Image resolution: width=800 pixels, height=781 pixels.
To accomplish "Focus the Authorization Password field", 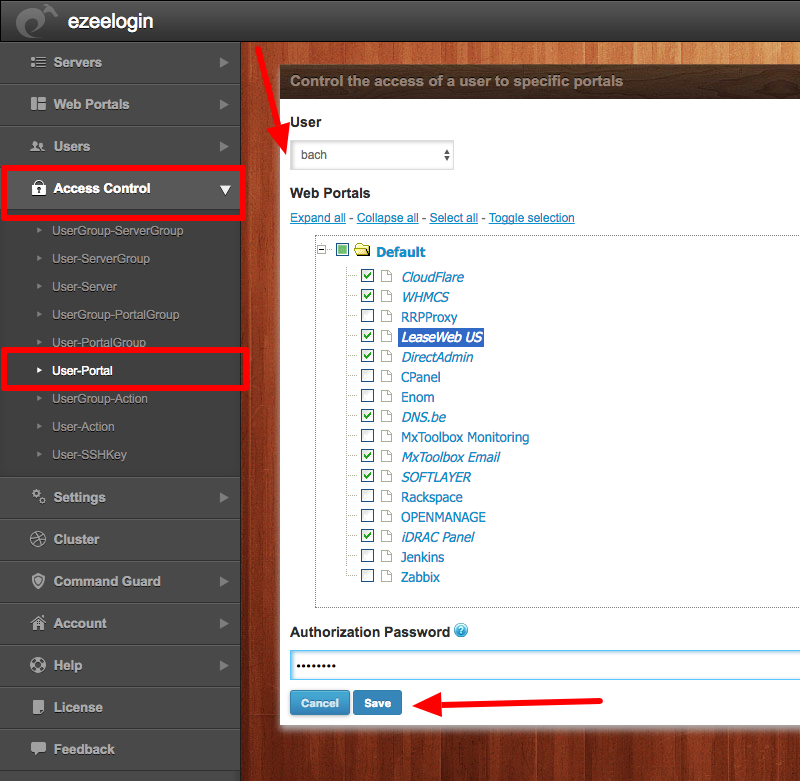I will pos(545,665).
